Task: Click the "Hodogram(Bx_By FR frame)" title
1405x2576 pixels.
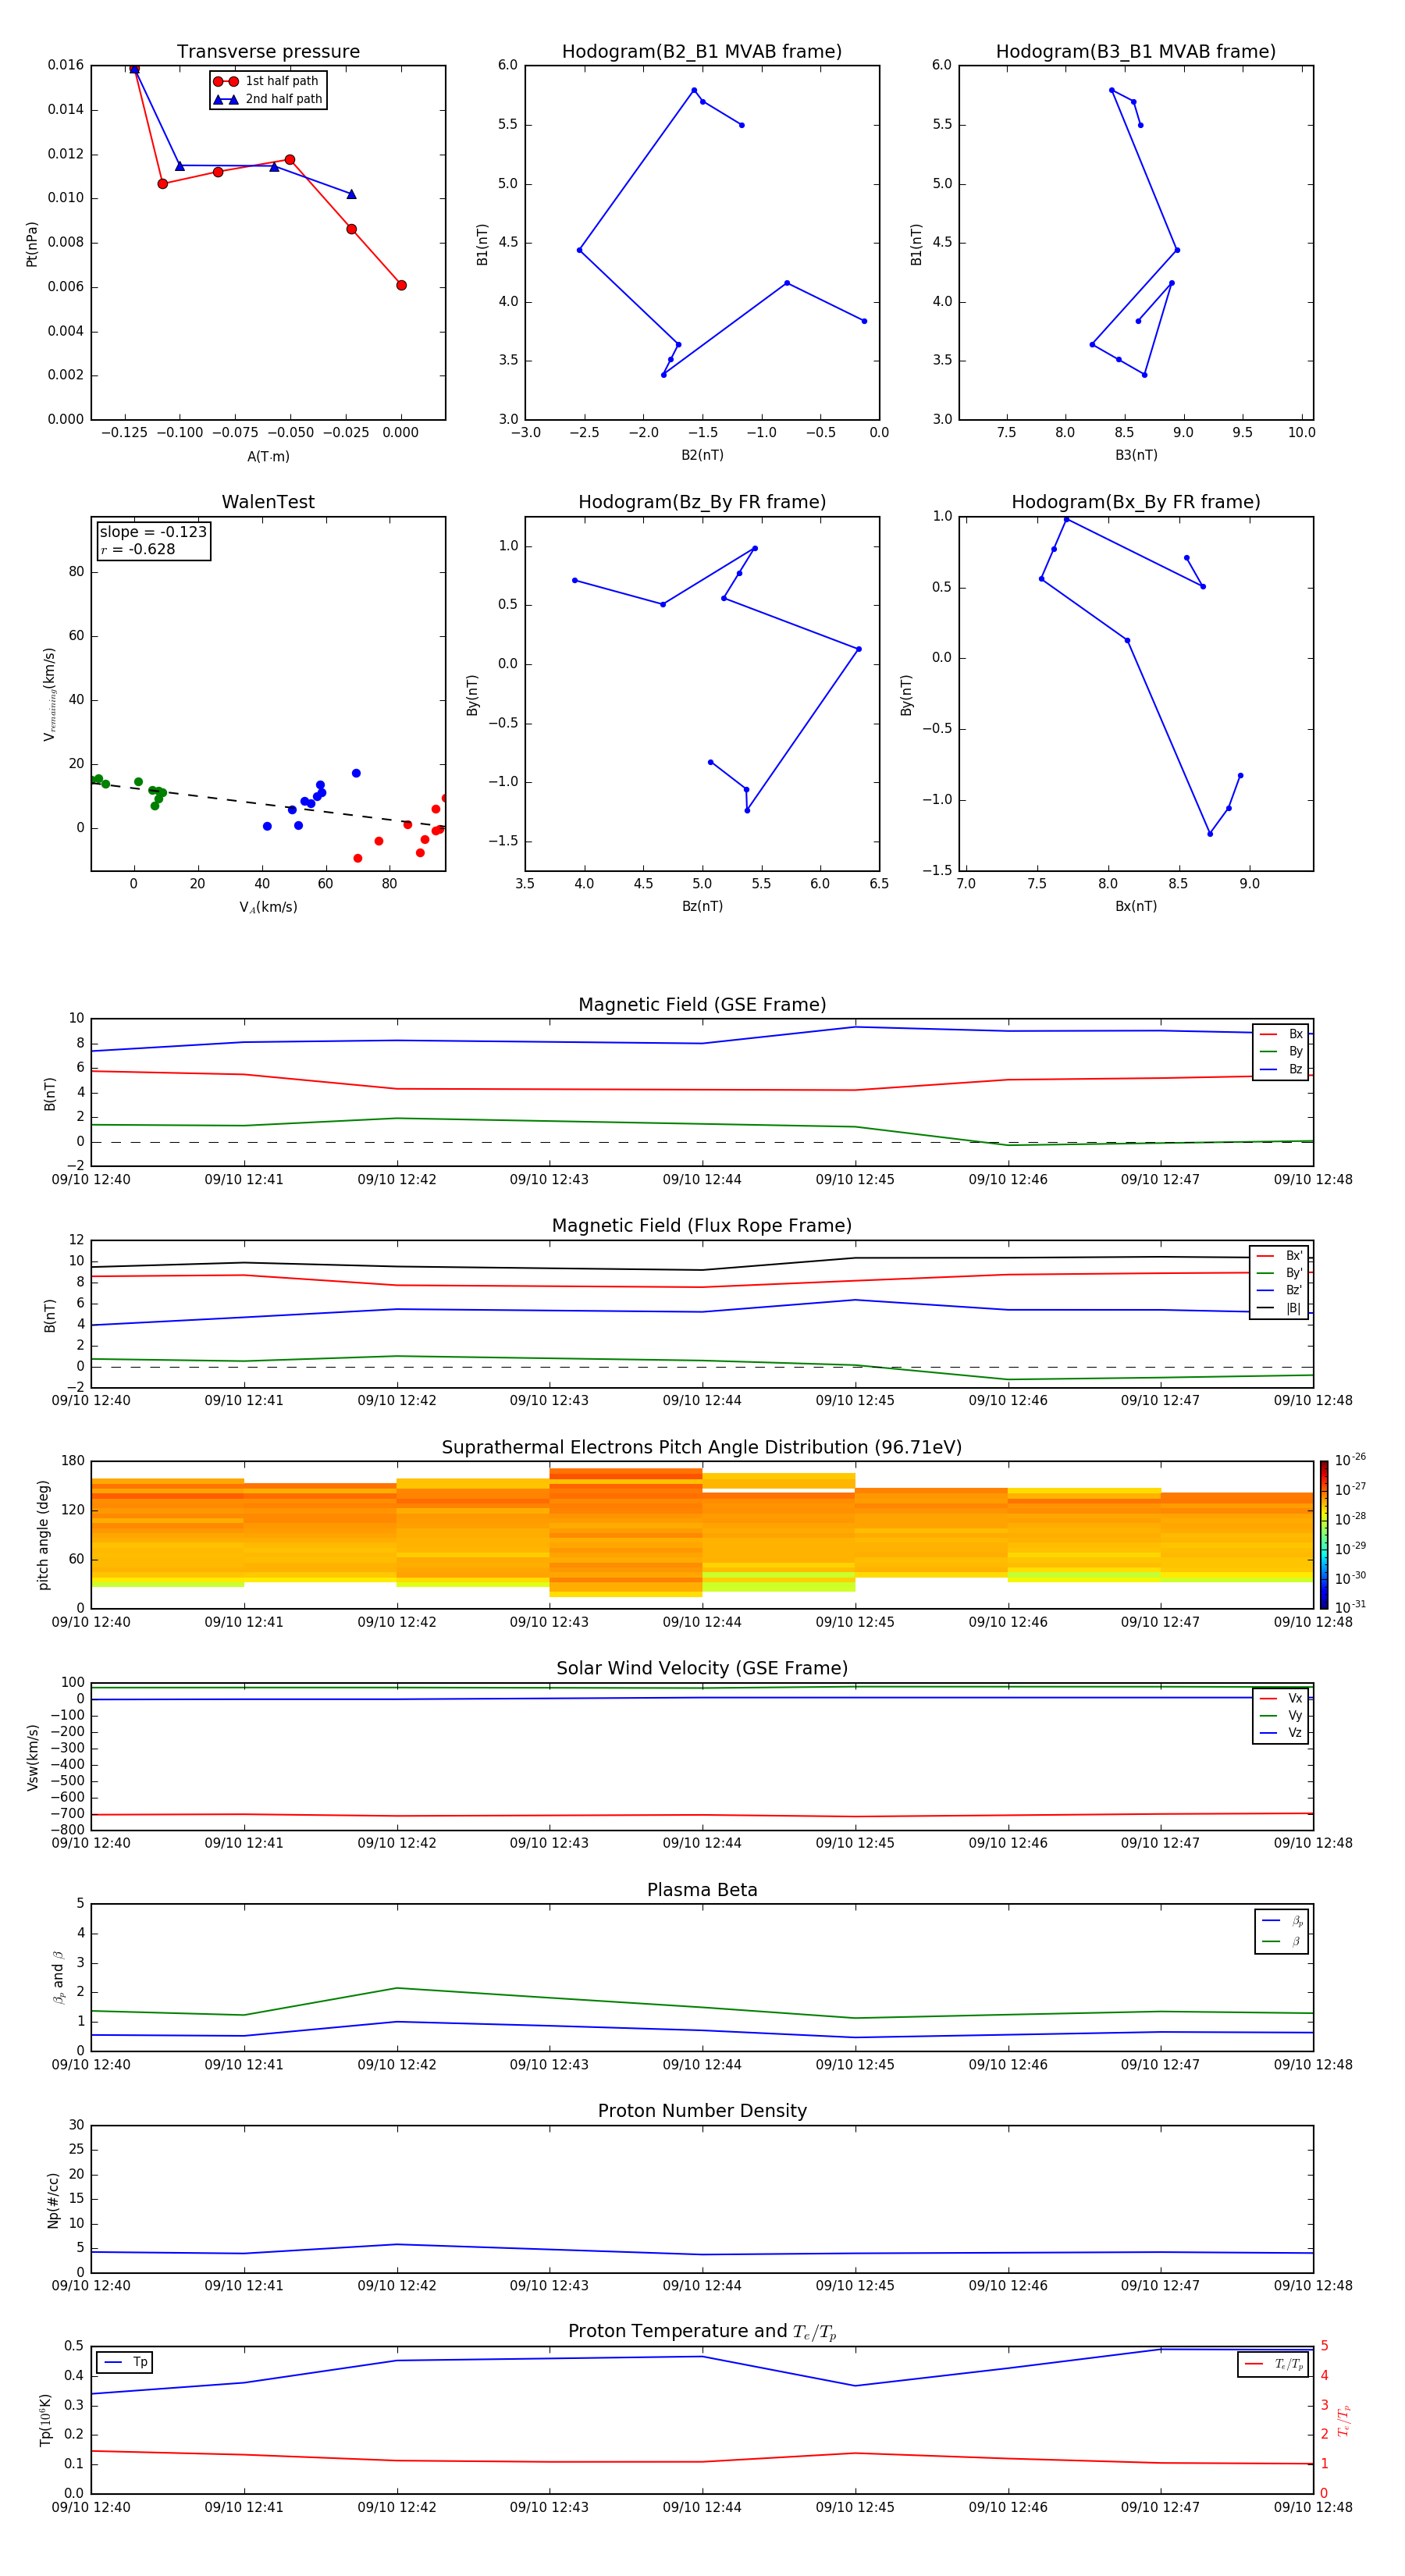Action: click(x=1136, y=502)
